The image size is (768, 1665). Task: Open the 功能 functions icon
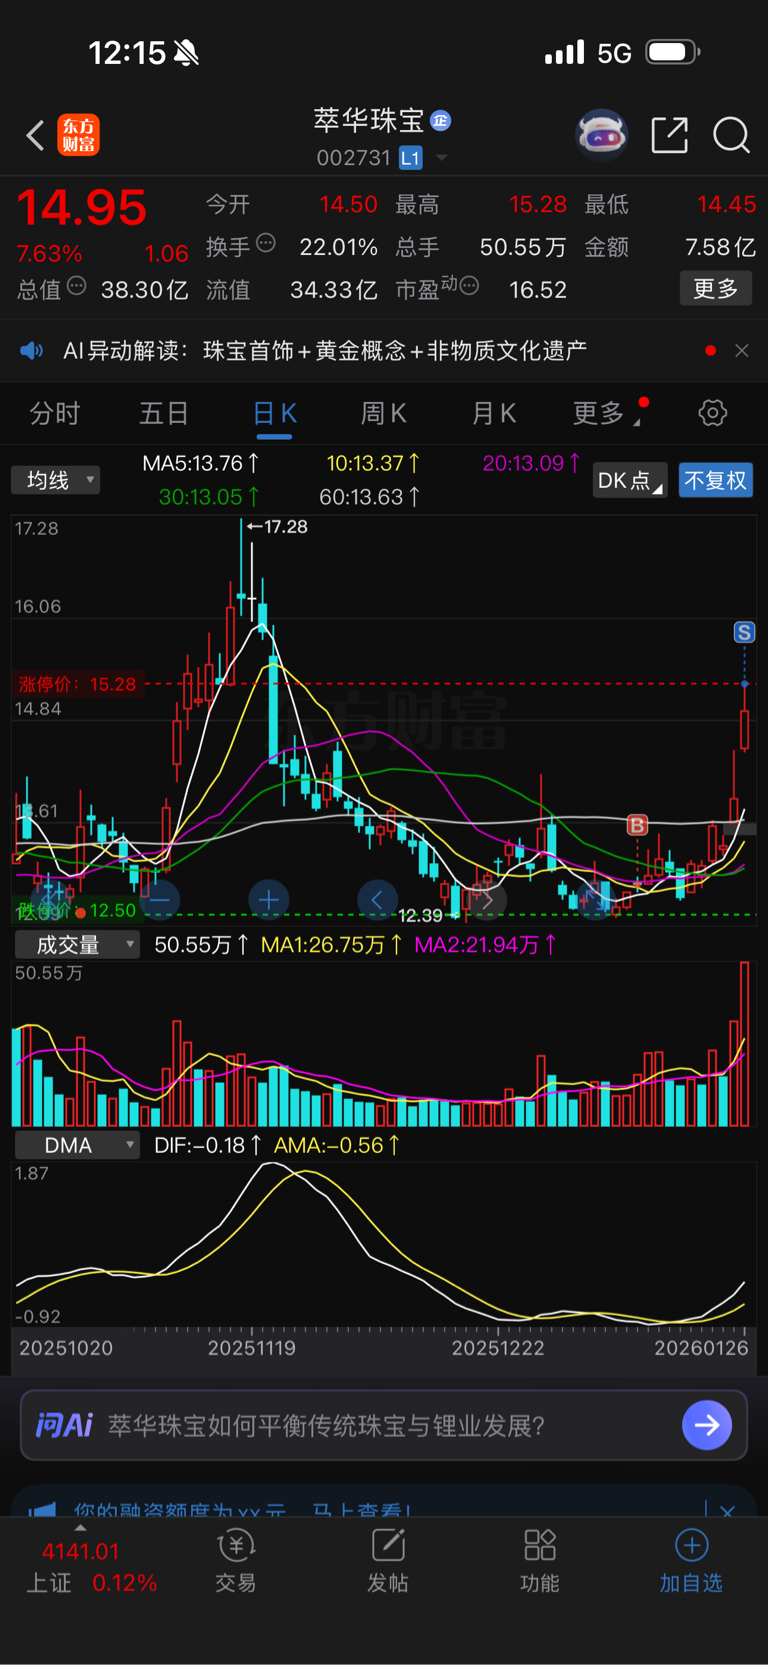click(x=540, y=1561)
